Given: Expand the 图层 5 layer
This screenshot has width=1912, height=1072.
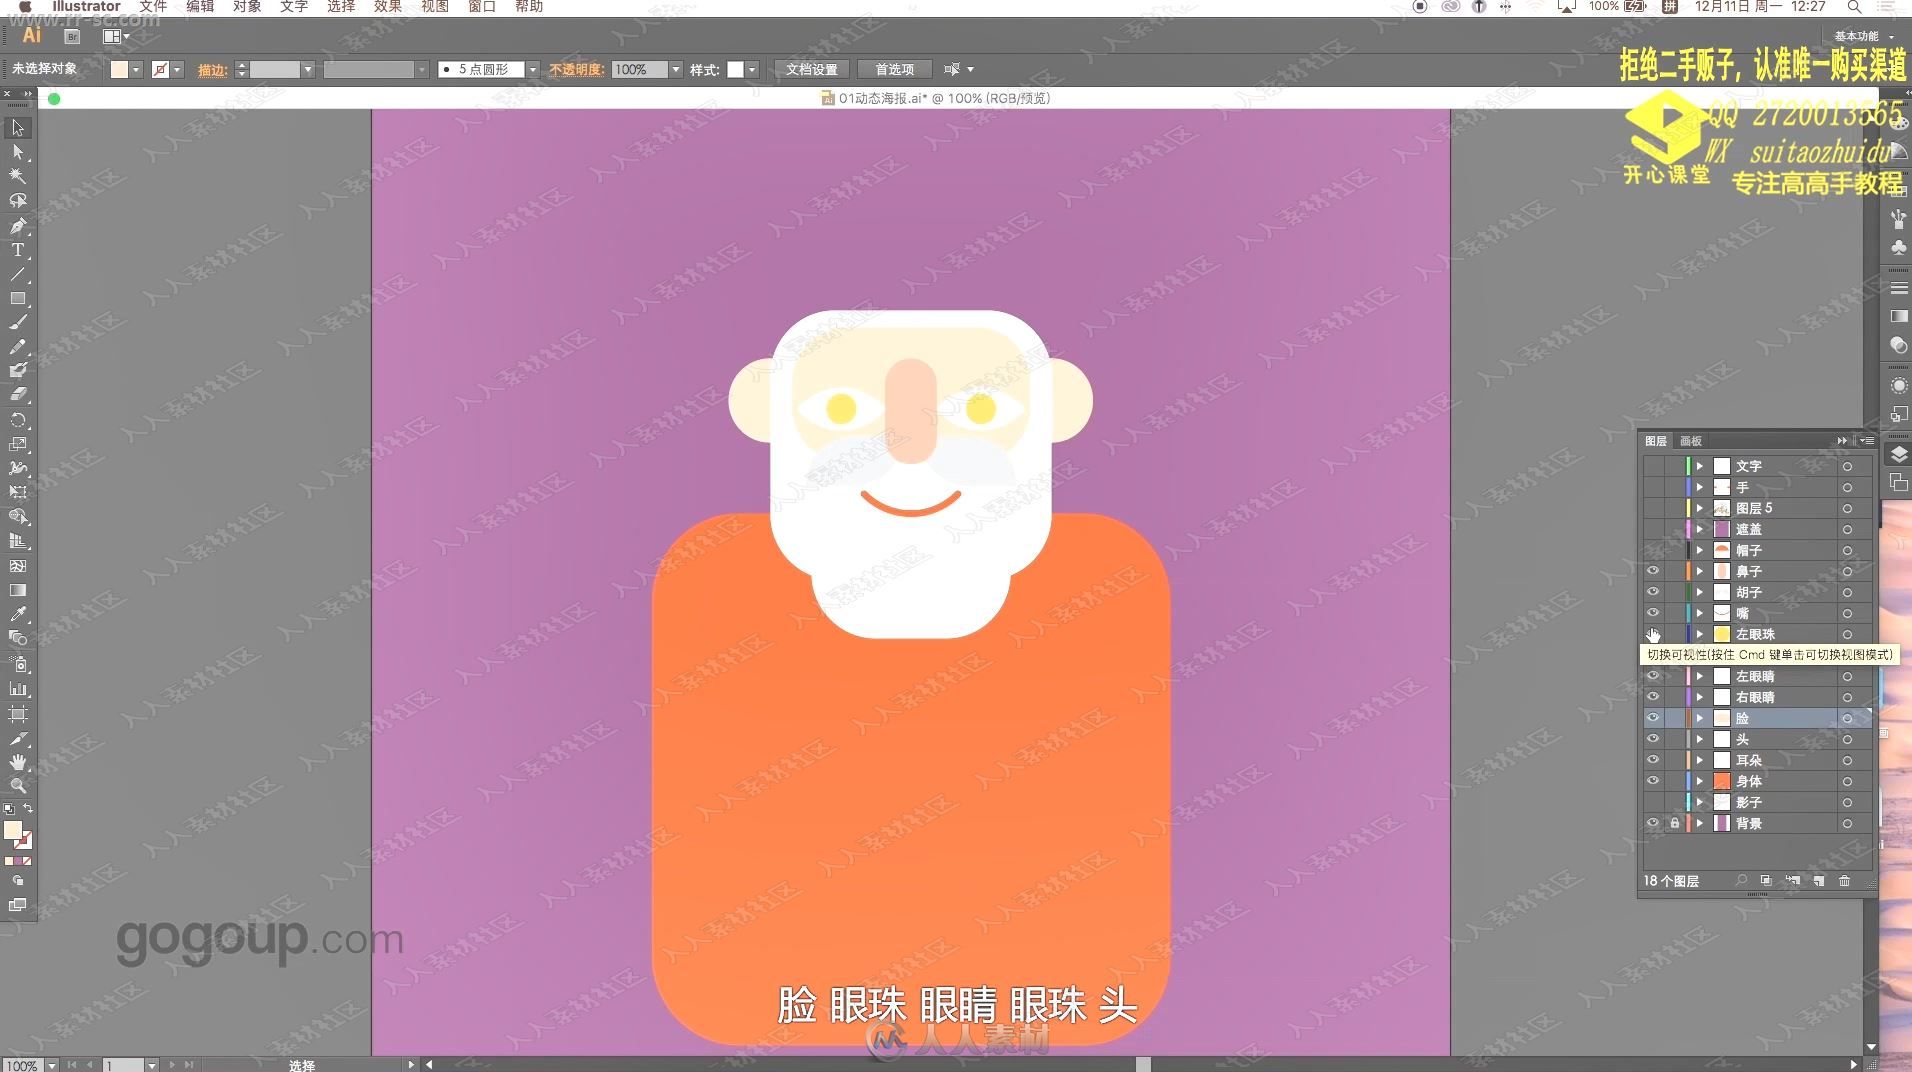Looking at the screenshot, I should [x=1699, y=508].
